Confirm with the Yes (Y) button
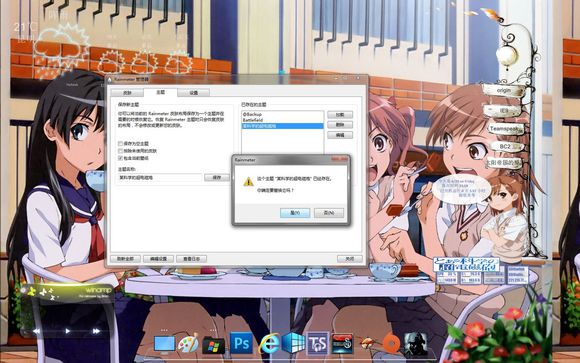Image resolution: width=580 pixels, height=363 pixels. tap(295, 213)
